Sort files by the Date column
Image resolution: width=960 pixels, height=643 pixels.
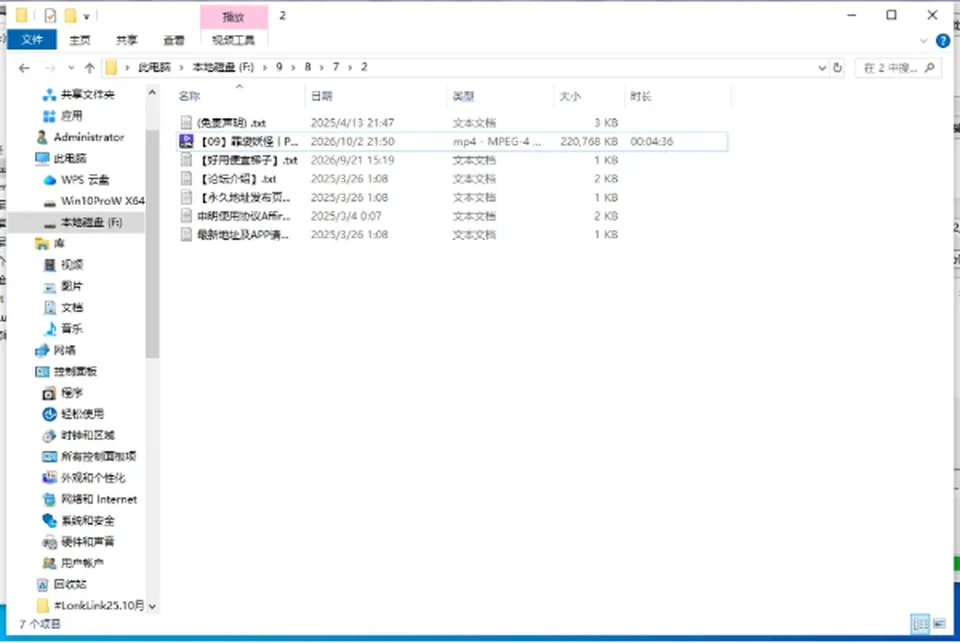322,96
